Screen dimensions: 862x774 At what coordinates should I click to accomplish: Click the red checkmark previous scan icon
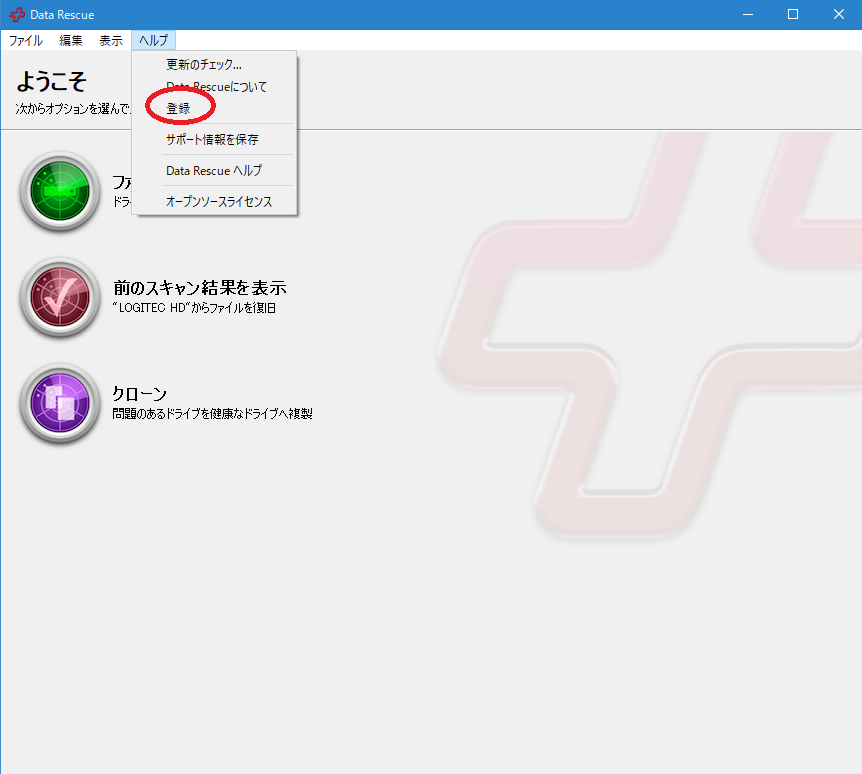pyautogui.click(x=60, y=297)
